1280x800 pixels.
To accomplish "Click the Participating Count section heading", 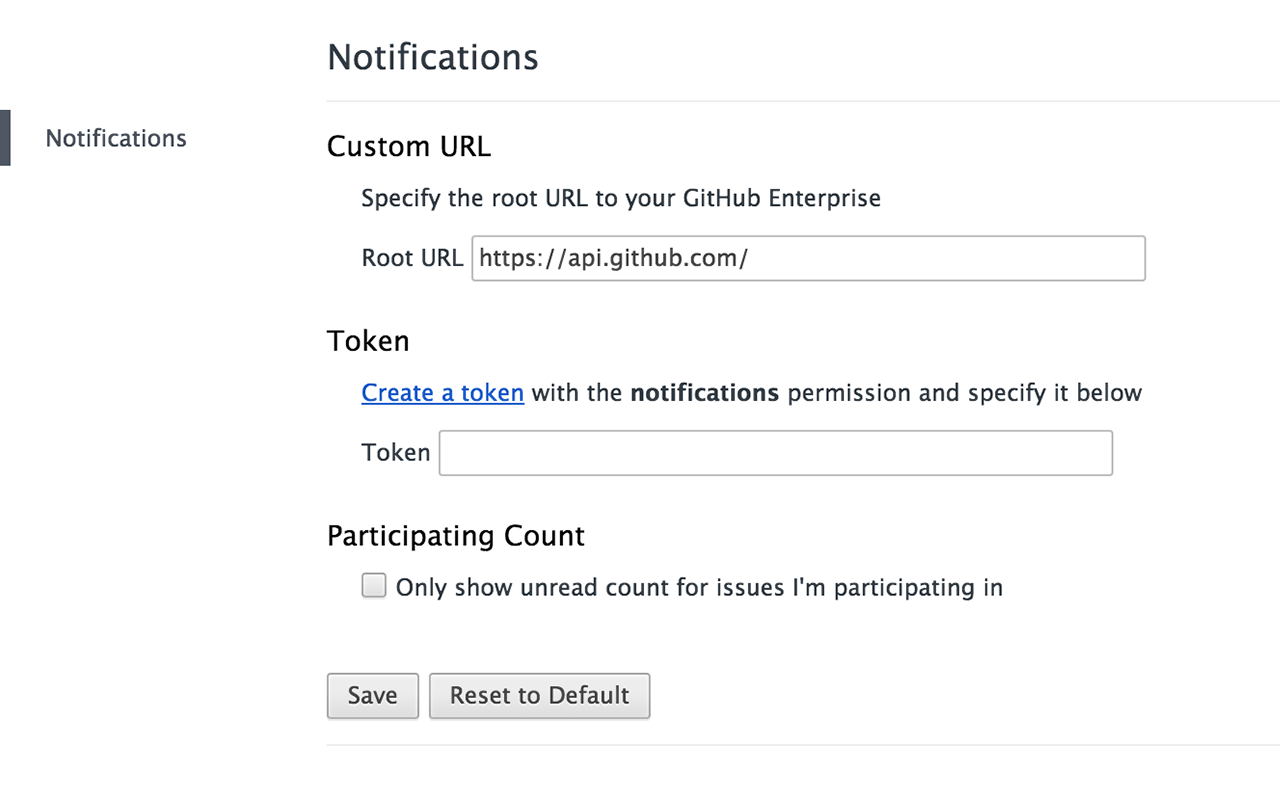I will 455,536.
